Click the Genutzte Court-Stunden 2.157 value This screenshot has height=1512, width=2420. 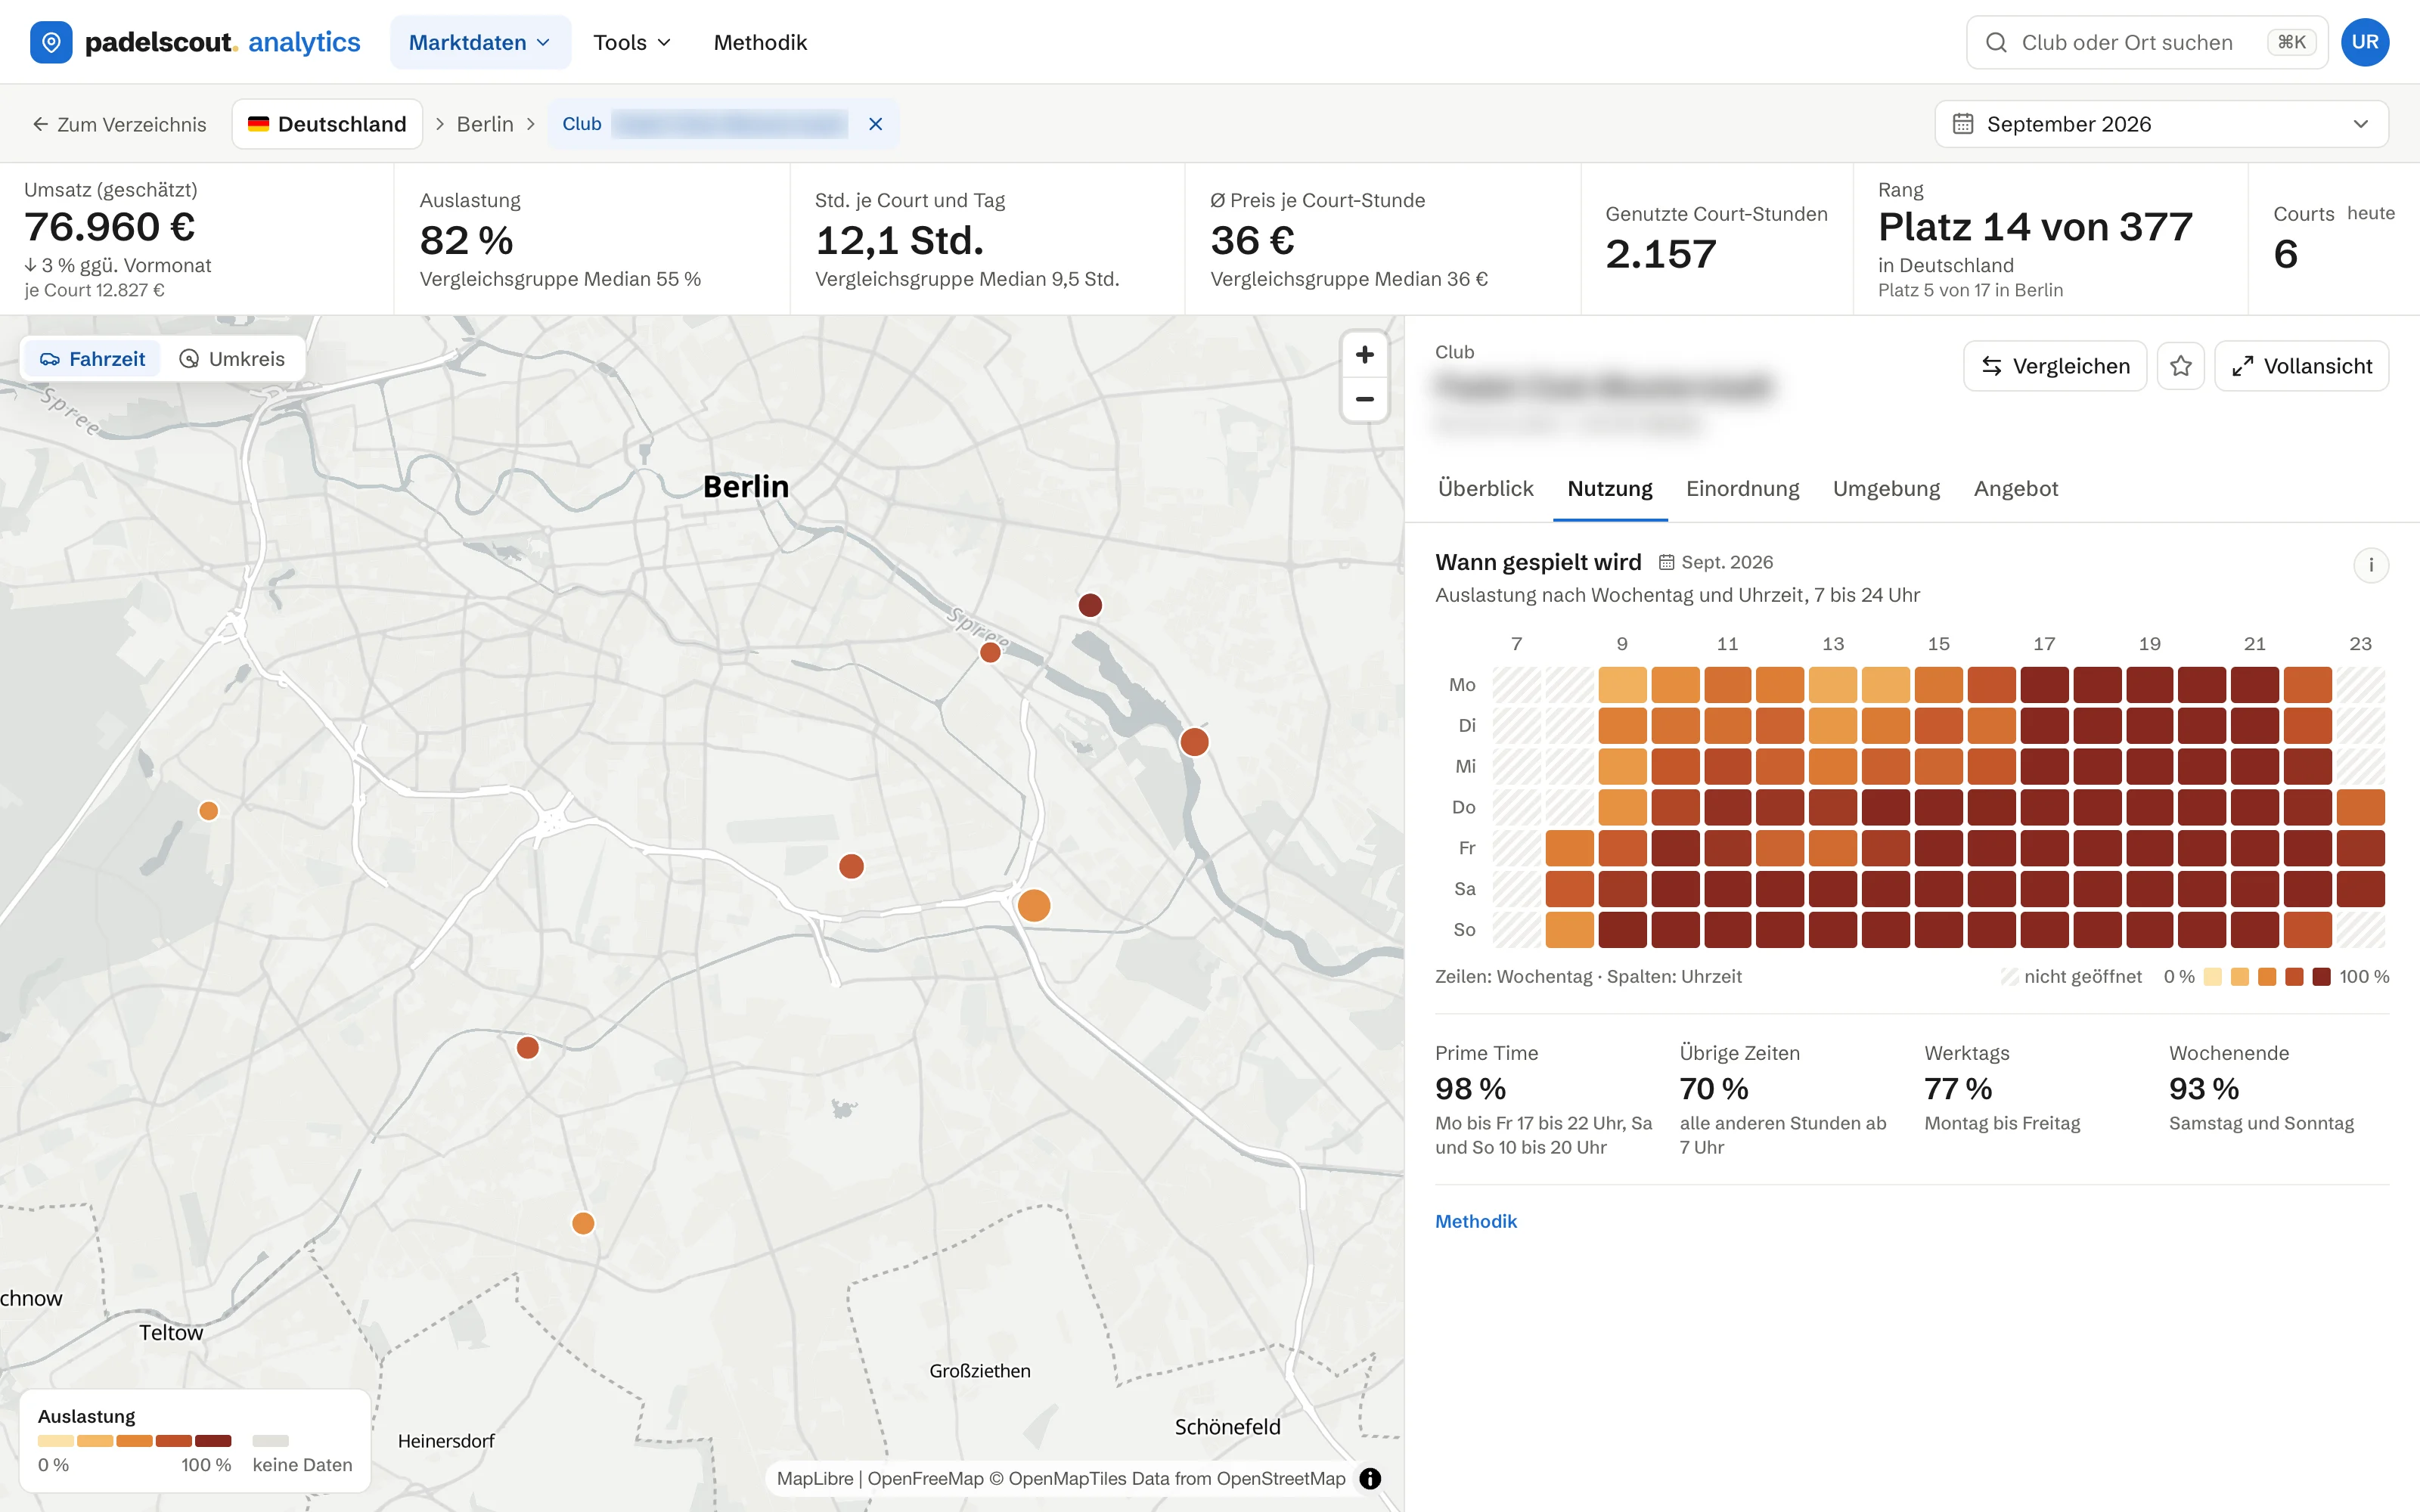pyautogui.click(x=1661, y=254)
